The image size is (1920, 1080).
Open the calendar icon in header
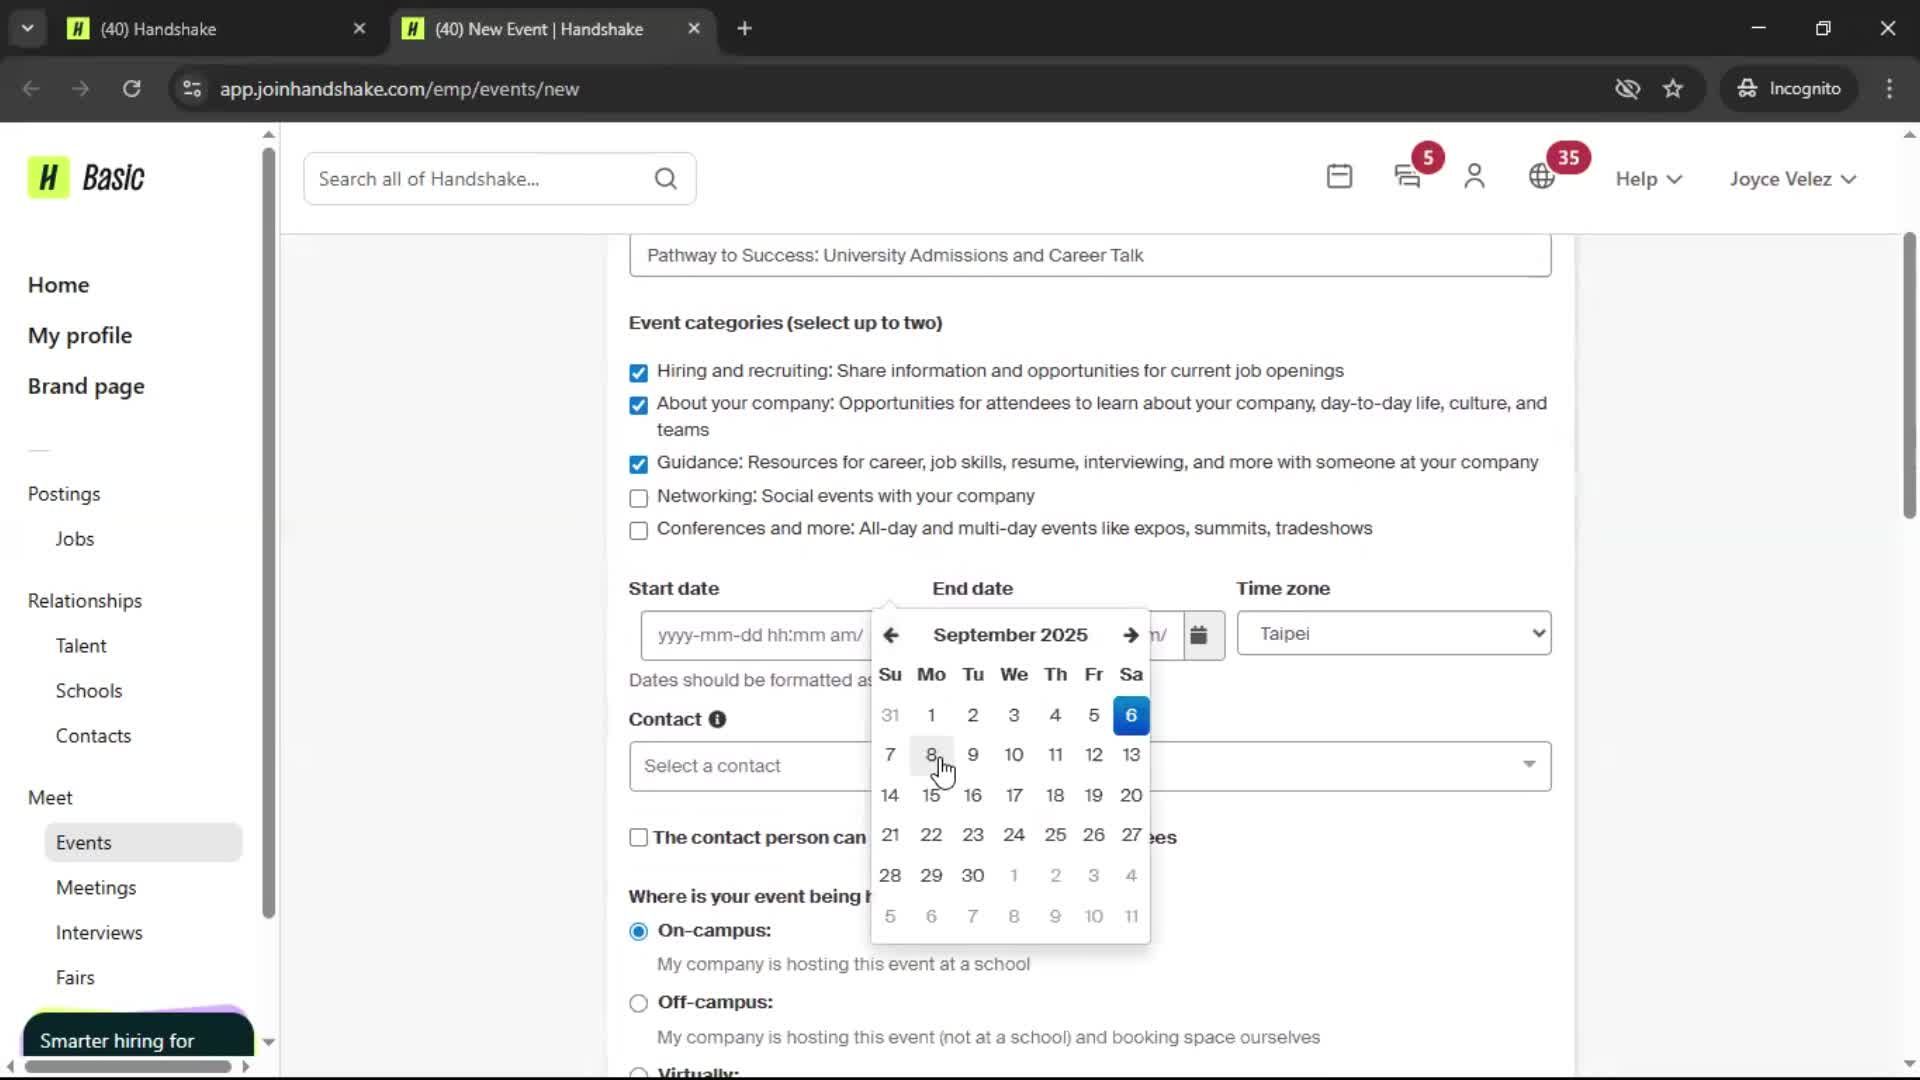click(1339, 177)
